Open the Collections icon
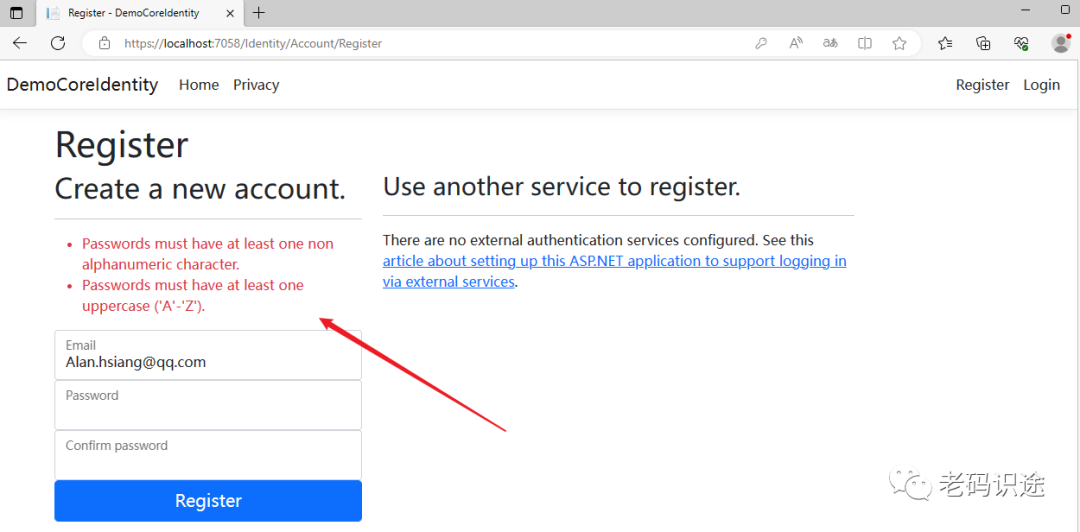The image size is (1080, 532). tap(983, 43)
